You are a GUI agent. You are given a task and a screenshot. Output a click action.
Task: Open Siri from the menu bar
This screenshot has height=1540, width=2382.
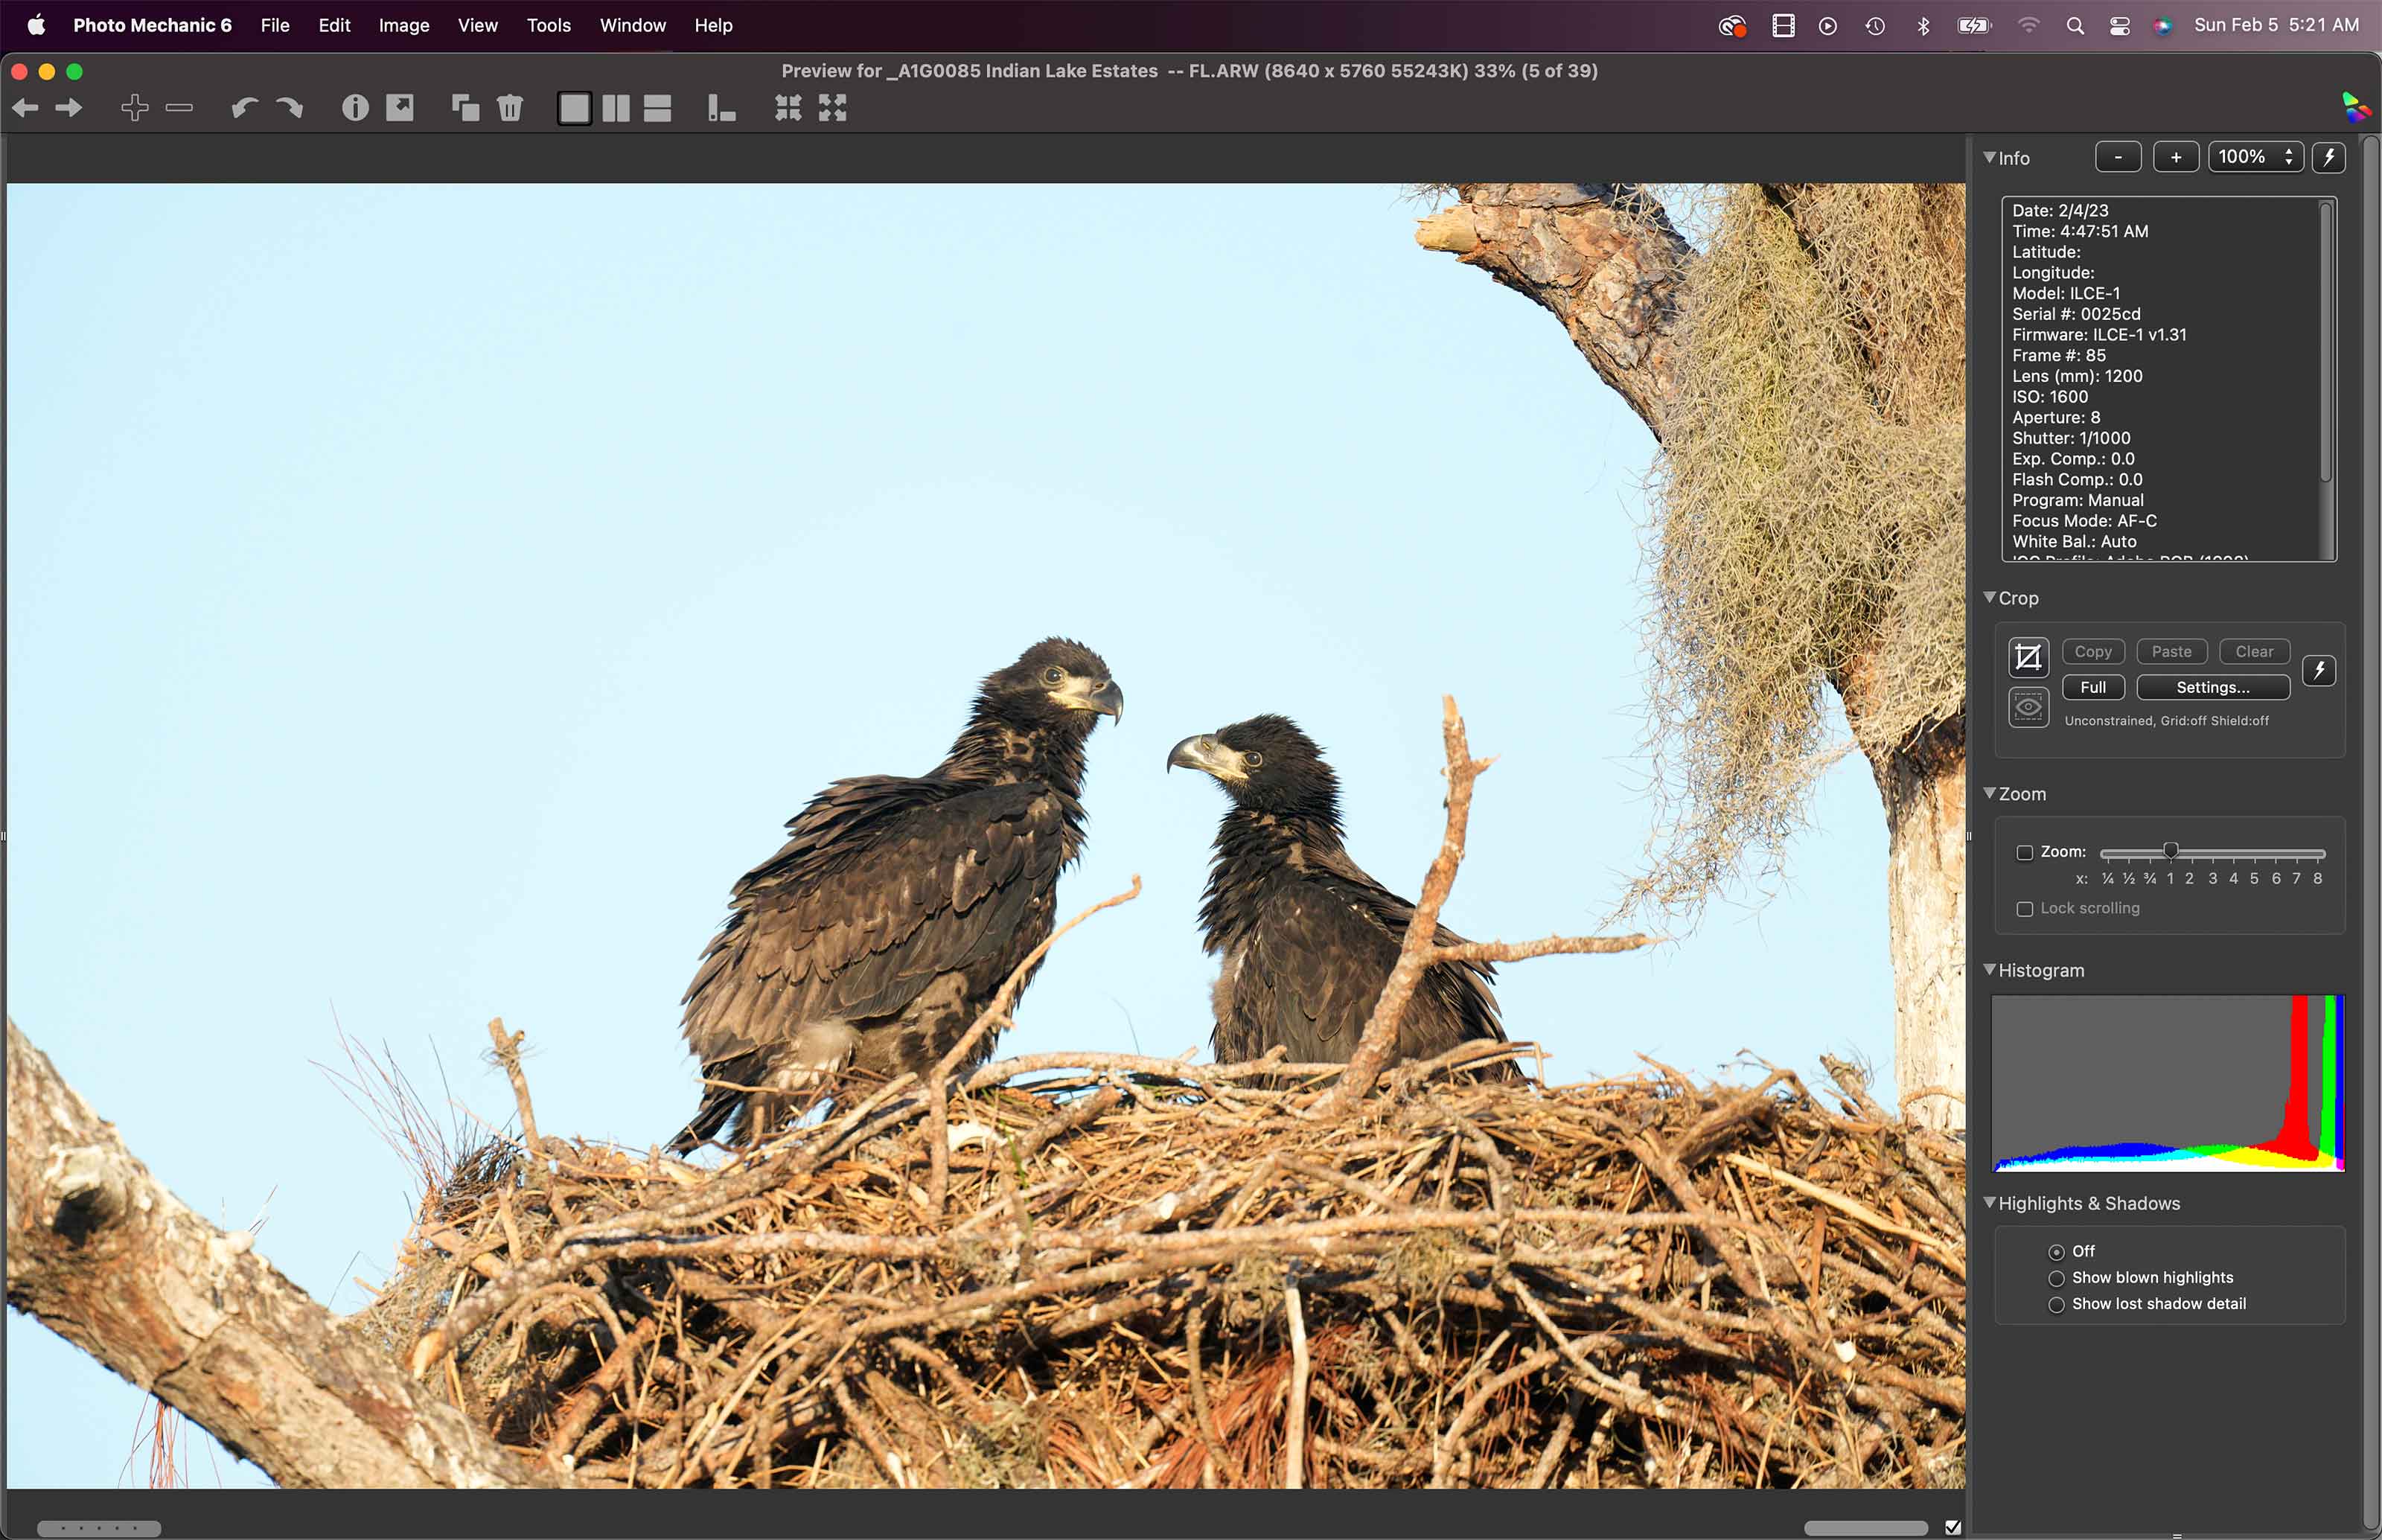pyautogui.click(x=2162, y=26)
